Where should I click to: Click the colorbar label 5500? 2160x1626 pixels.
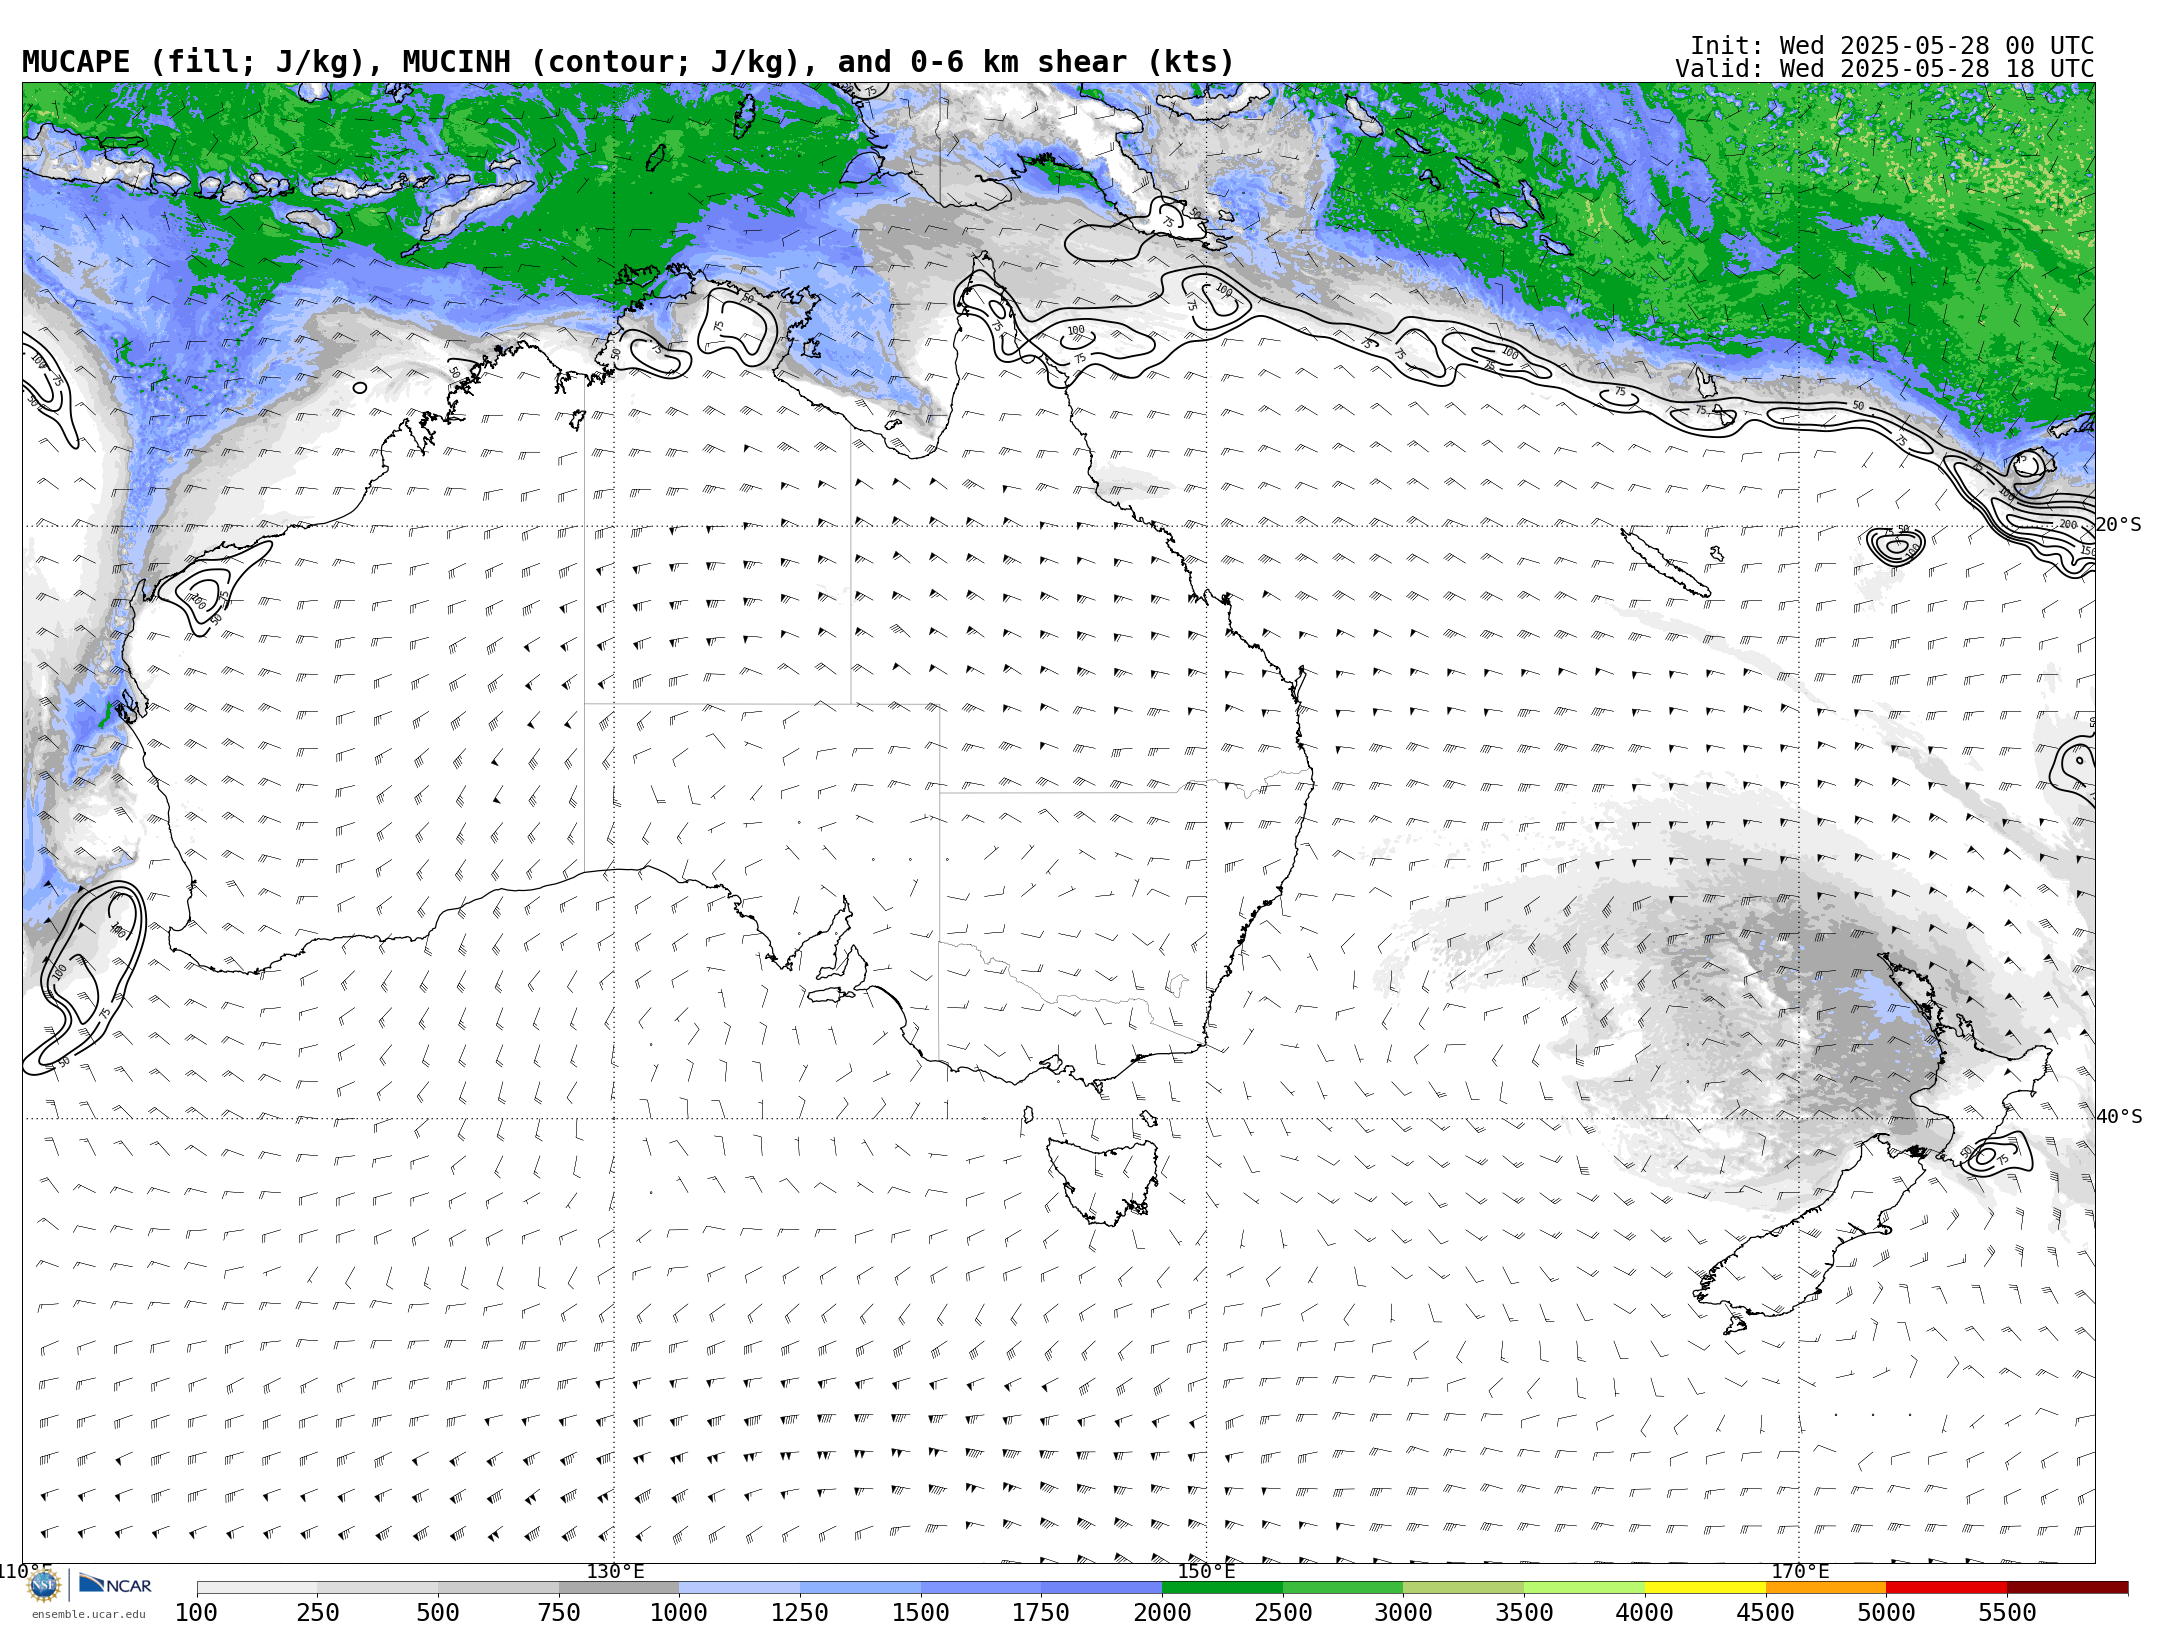[x=2007, y=1612]
